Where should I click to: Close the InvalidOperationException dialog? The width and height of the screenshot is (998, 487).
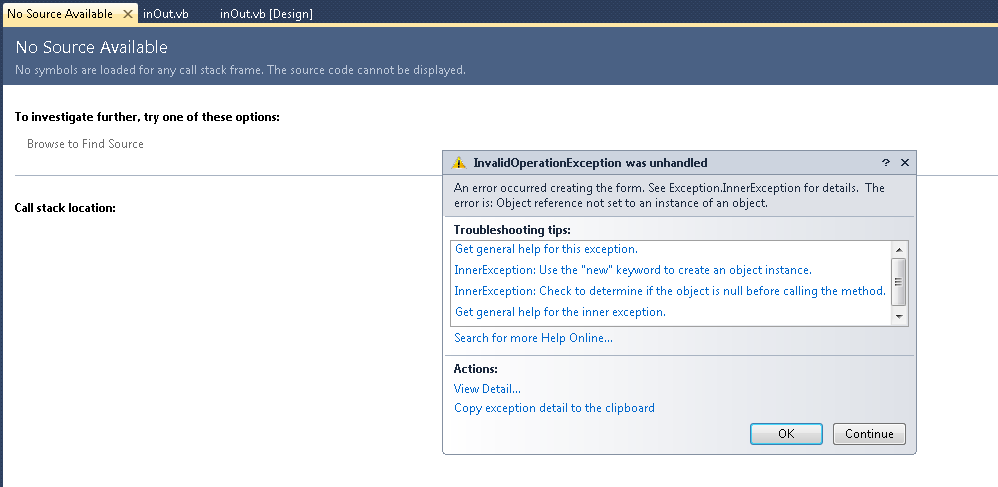(x=905, y=162)
